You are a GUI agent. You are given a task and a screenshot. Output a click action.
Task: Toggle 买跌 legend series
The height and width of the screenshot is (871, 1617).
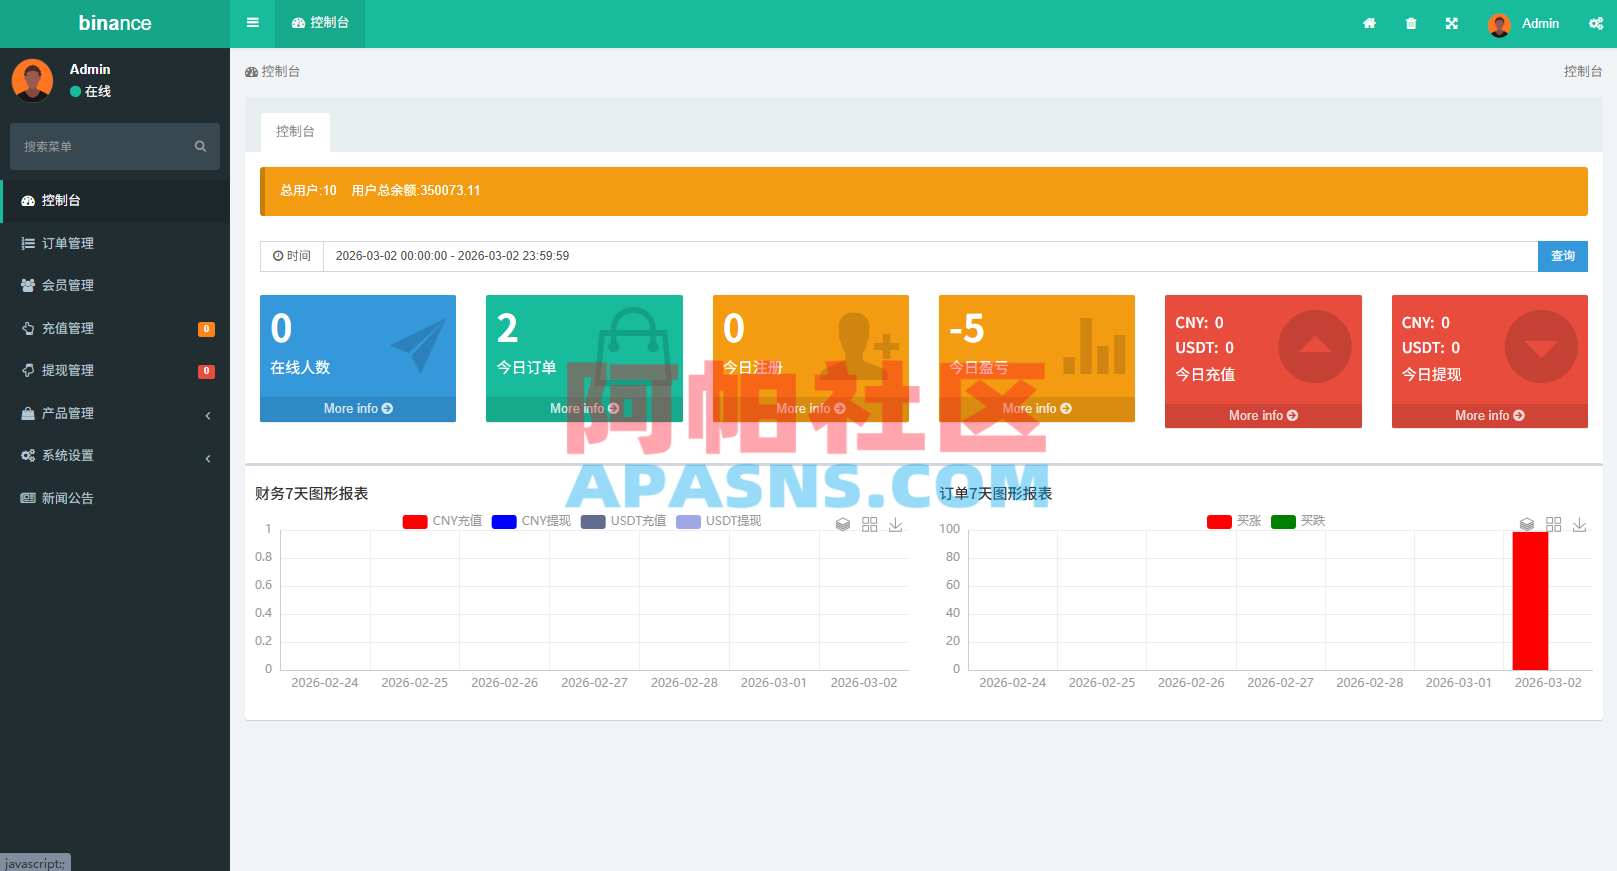point(1298,521)
